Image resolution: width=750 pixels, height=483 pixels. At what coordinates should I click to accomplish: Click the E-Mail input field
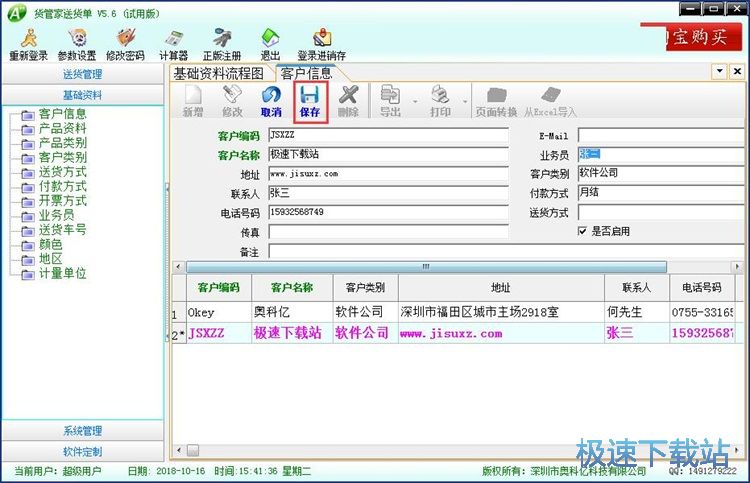point(661,135)
